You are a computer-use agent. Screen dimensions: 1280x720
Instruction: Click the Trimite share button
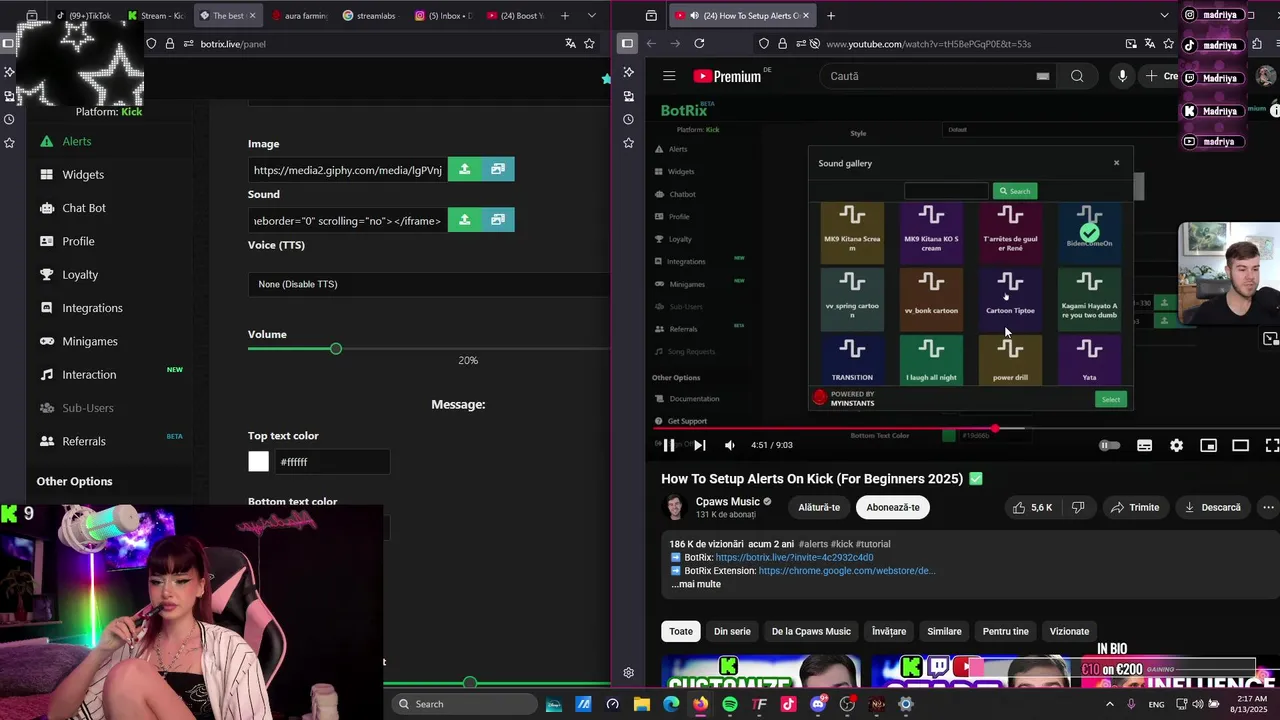point(1133,507)
